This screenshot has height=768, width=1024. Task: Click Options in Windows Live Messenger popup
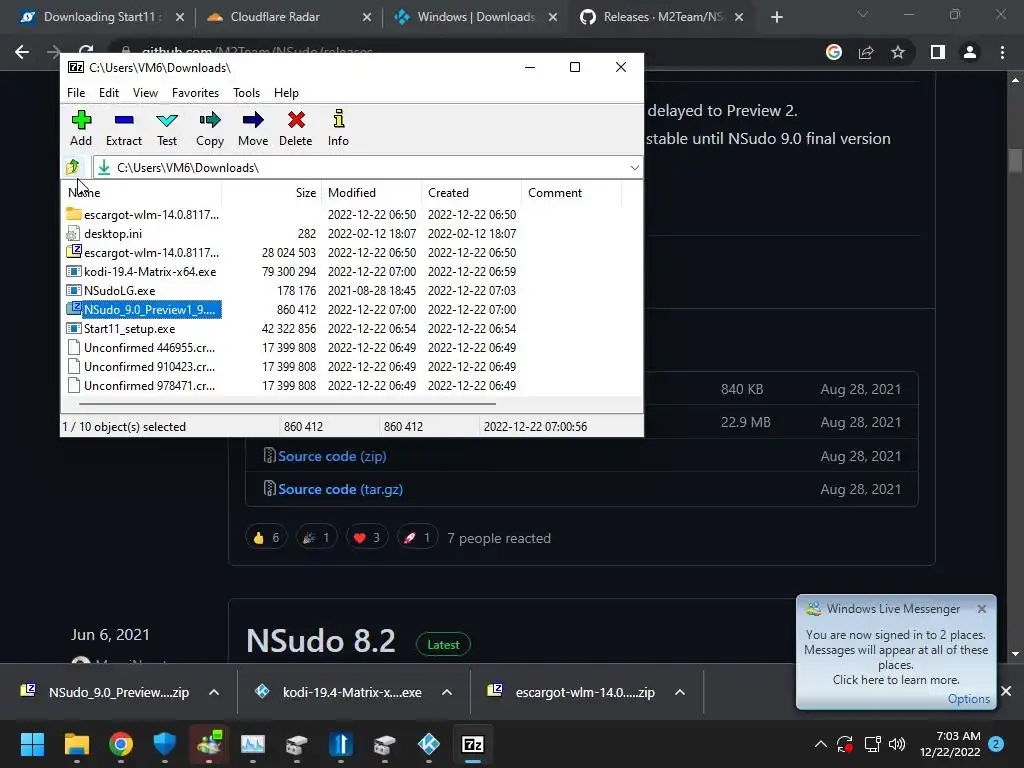click(968, 699)
